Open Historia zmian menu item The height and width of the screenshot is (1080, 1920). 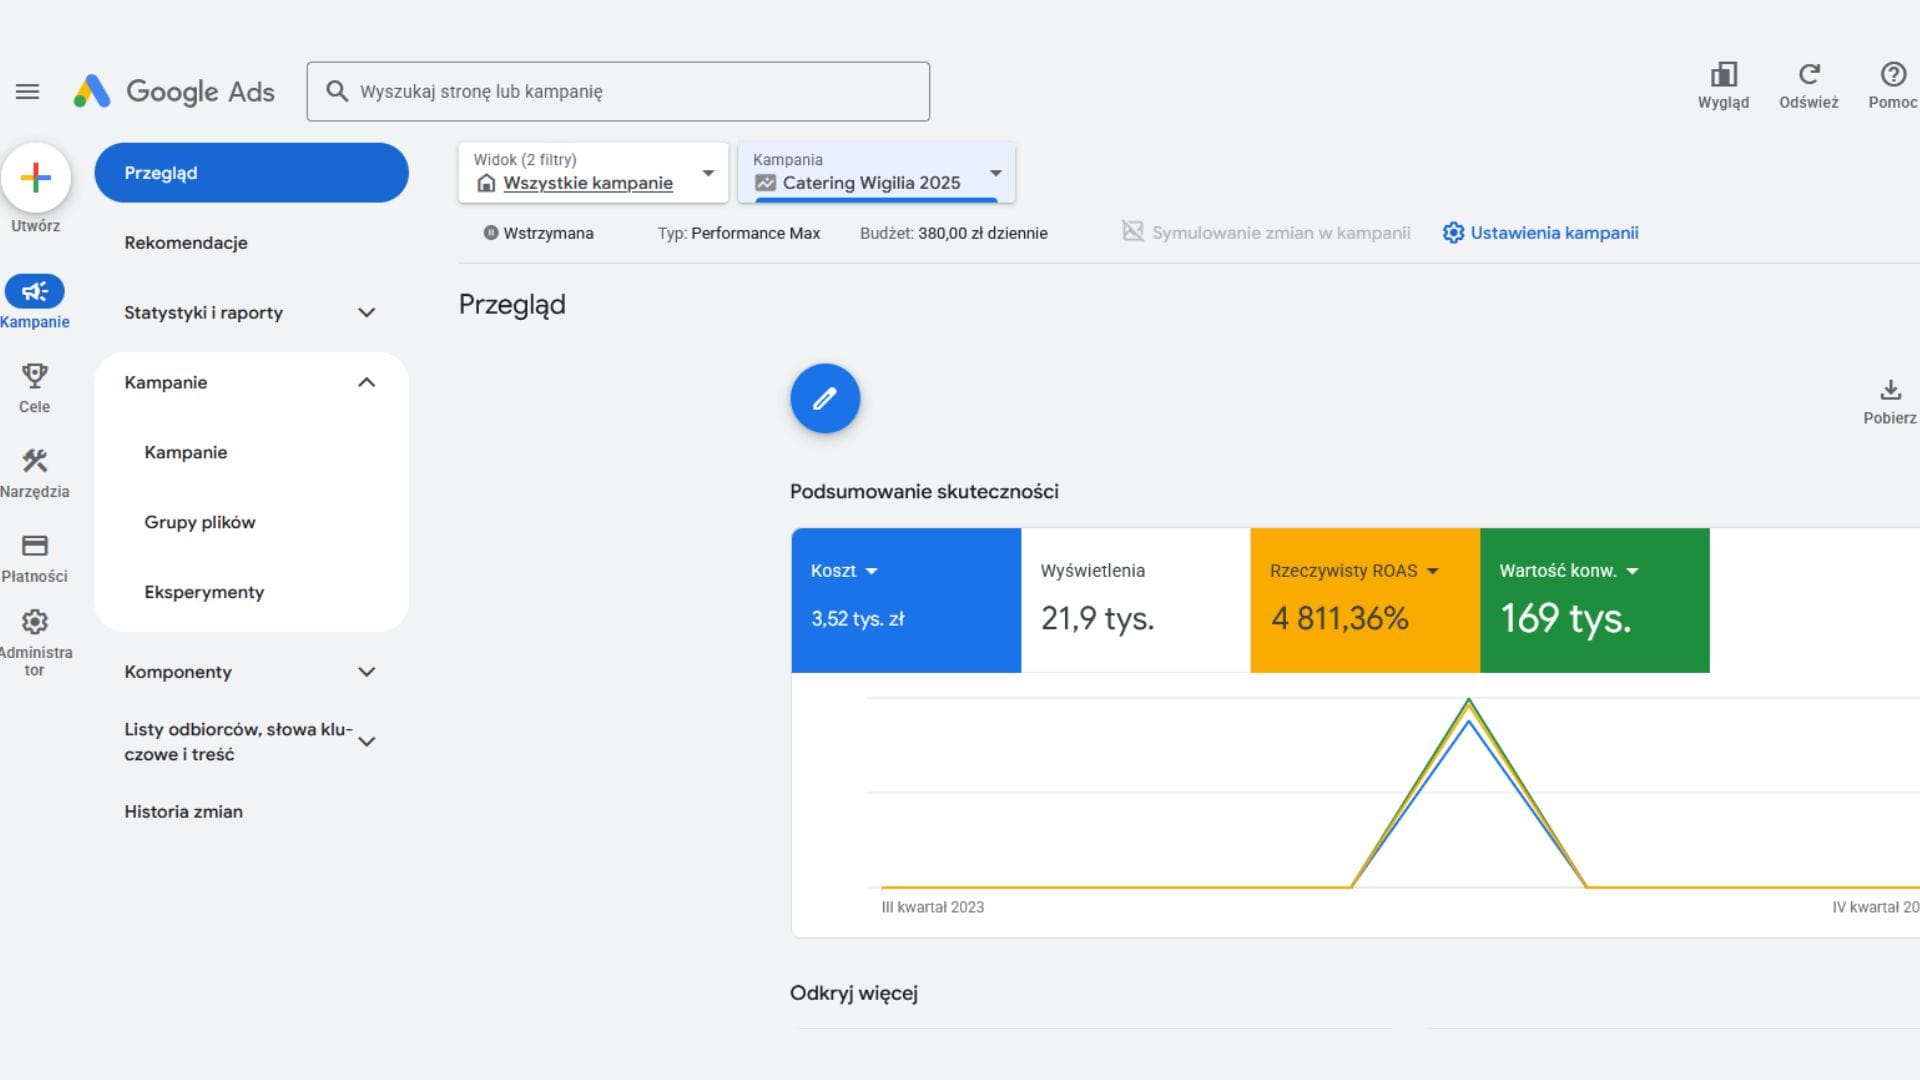183,812
